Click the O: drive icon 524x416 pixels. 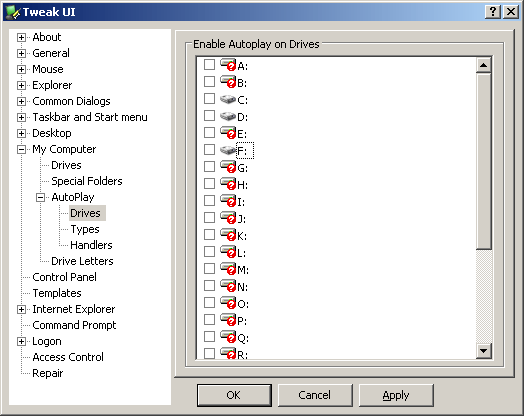click(x=228, y=303)
